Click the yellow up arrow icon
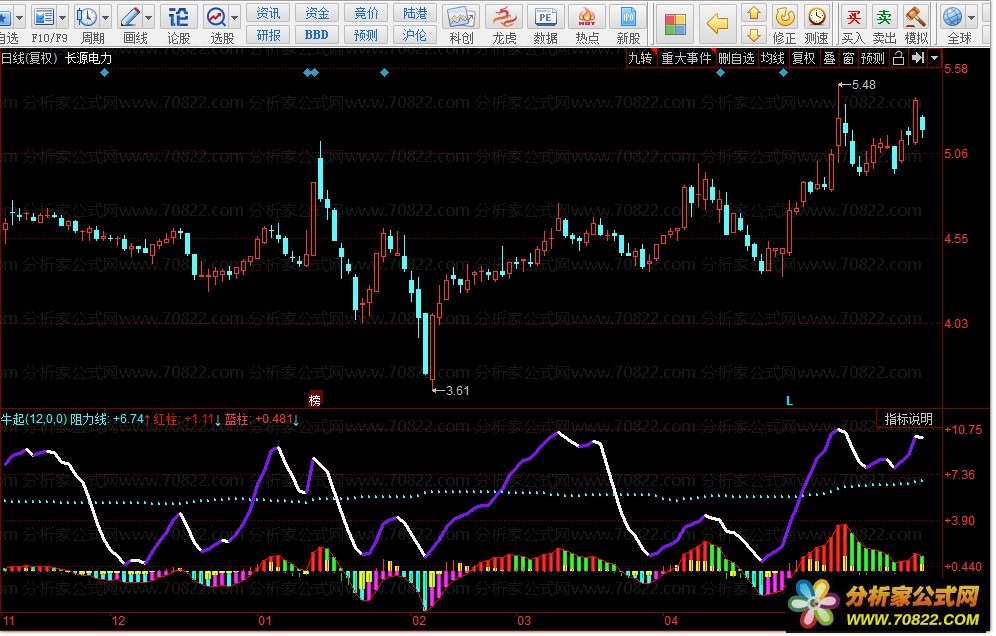This screenshot has height=636, width=996. (x=753, y=13)
